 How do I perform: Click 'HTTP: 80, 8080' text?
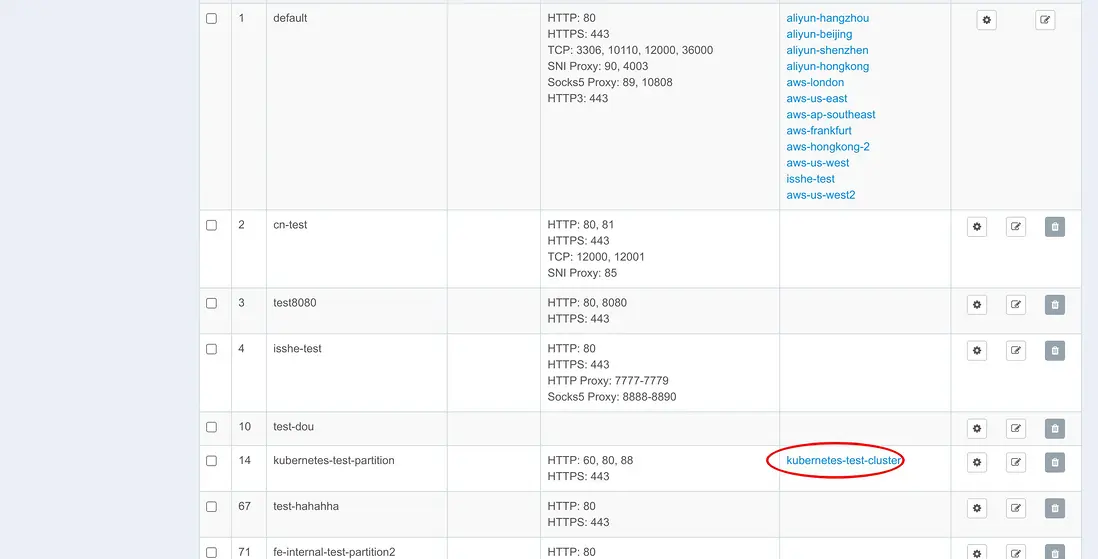587,303
